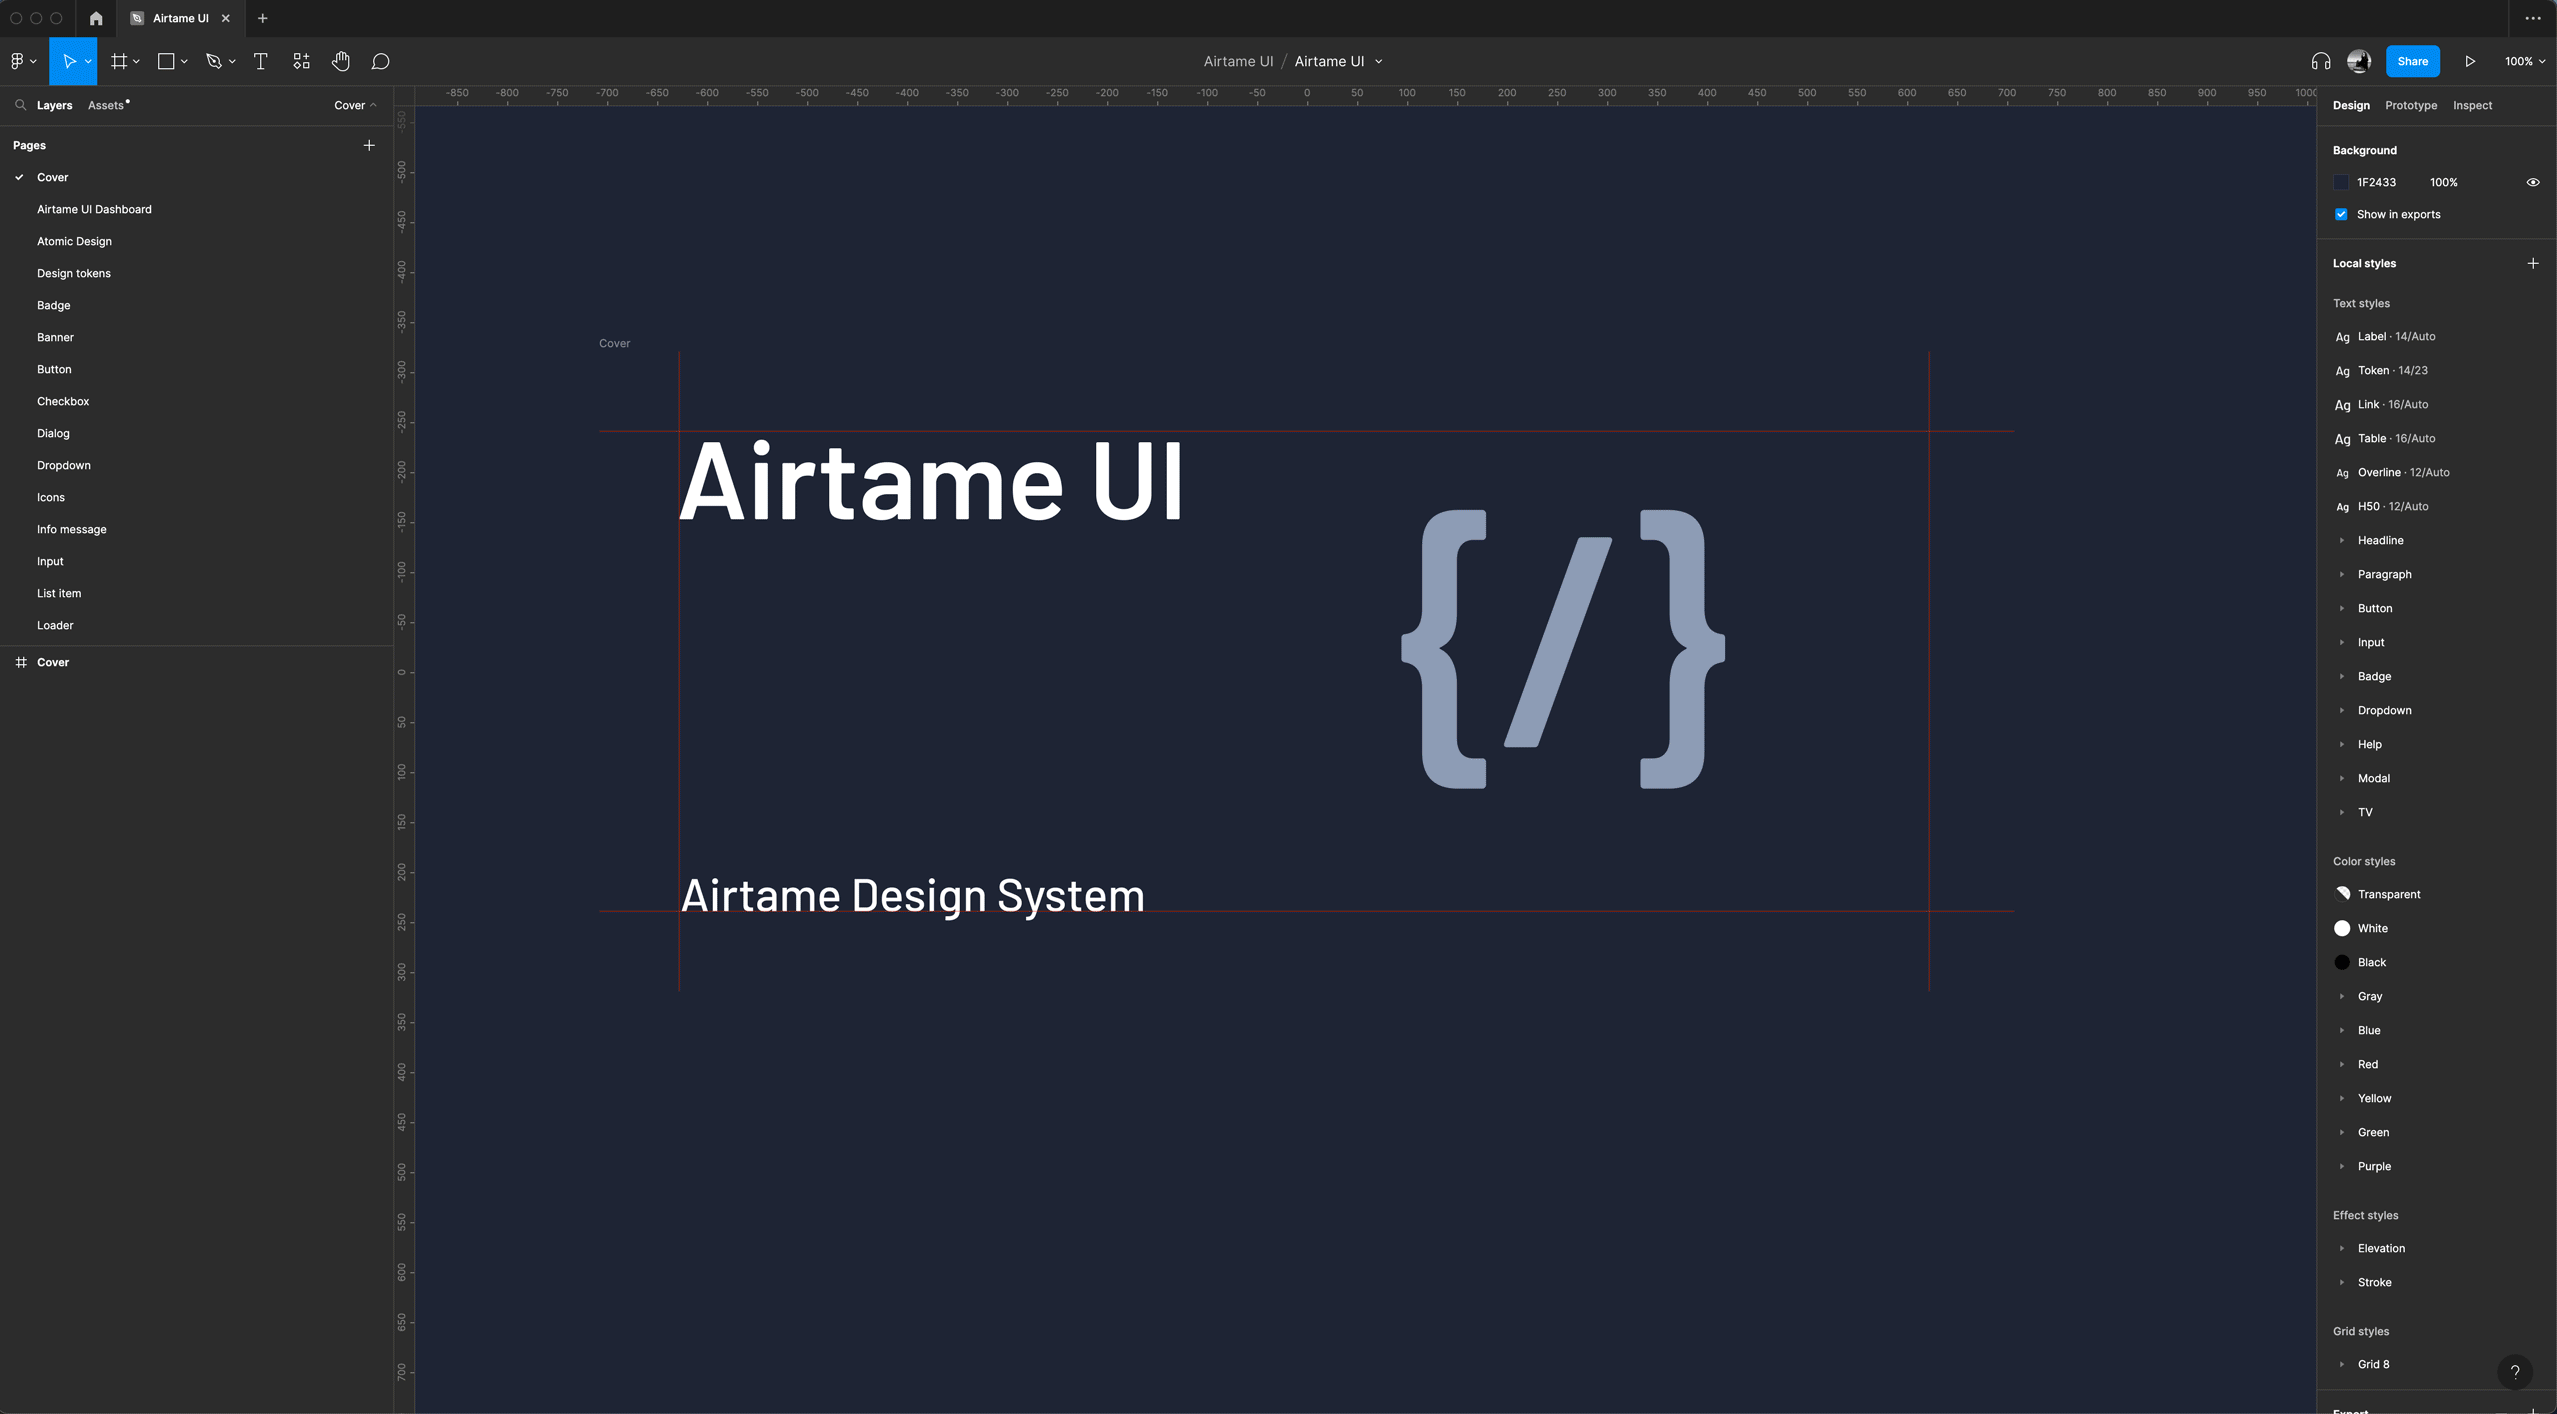The height and width of the screenshot is (1414, 2557).
Task: Click the Share button
Action: [x=2411, y=61]
